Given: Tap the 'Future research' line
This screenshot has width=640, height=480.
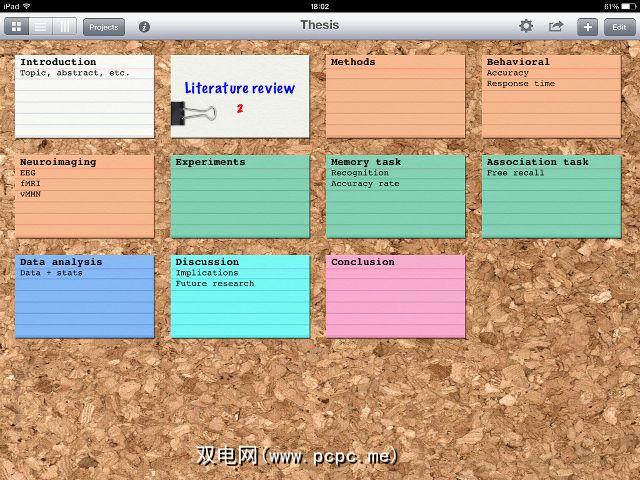Looking at the screenshot, I should coord(215,284).
